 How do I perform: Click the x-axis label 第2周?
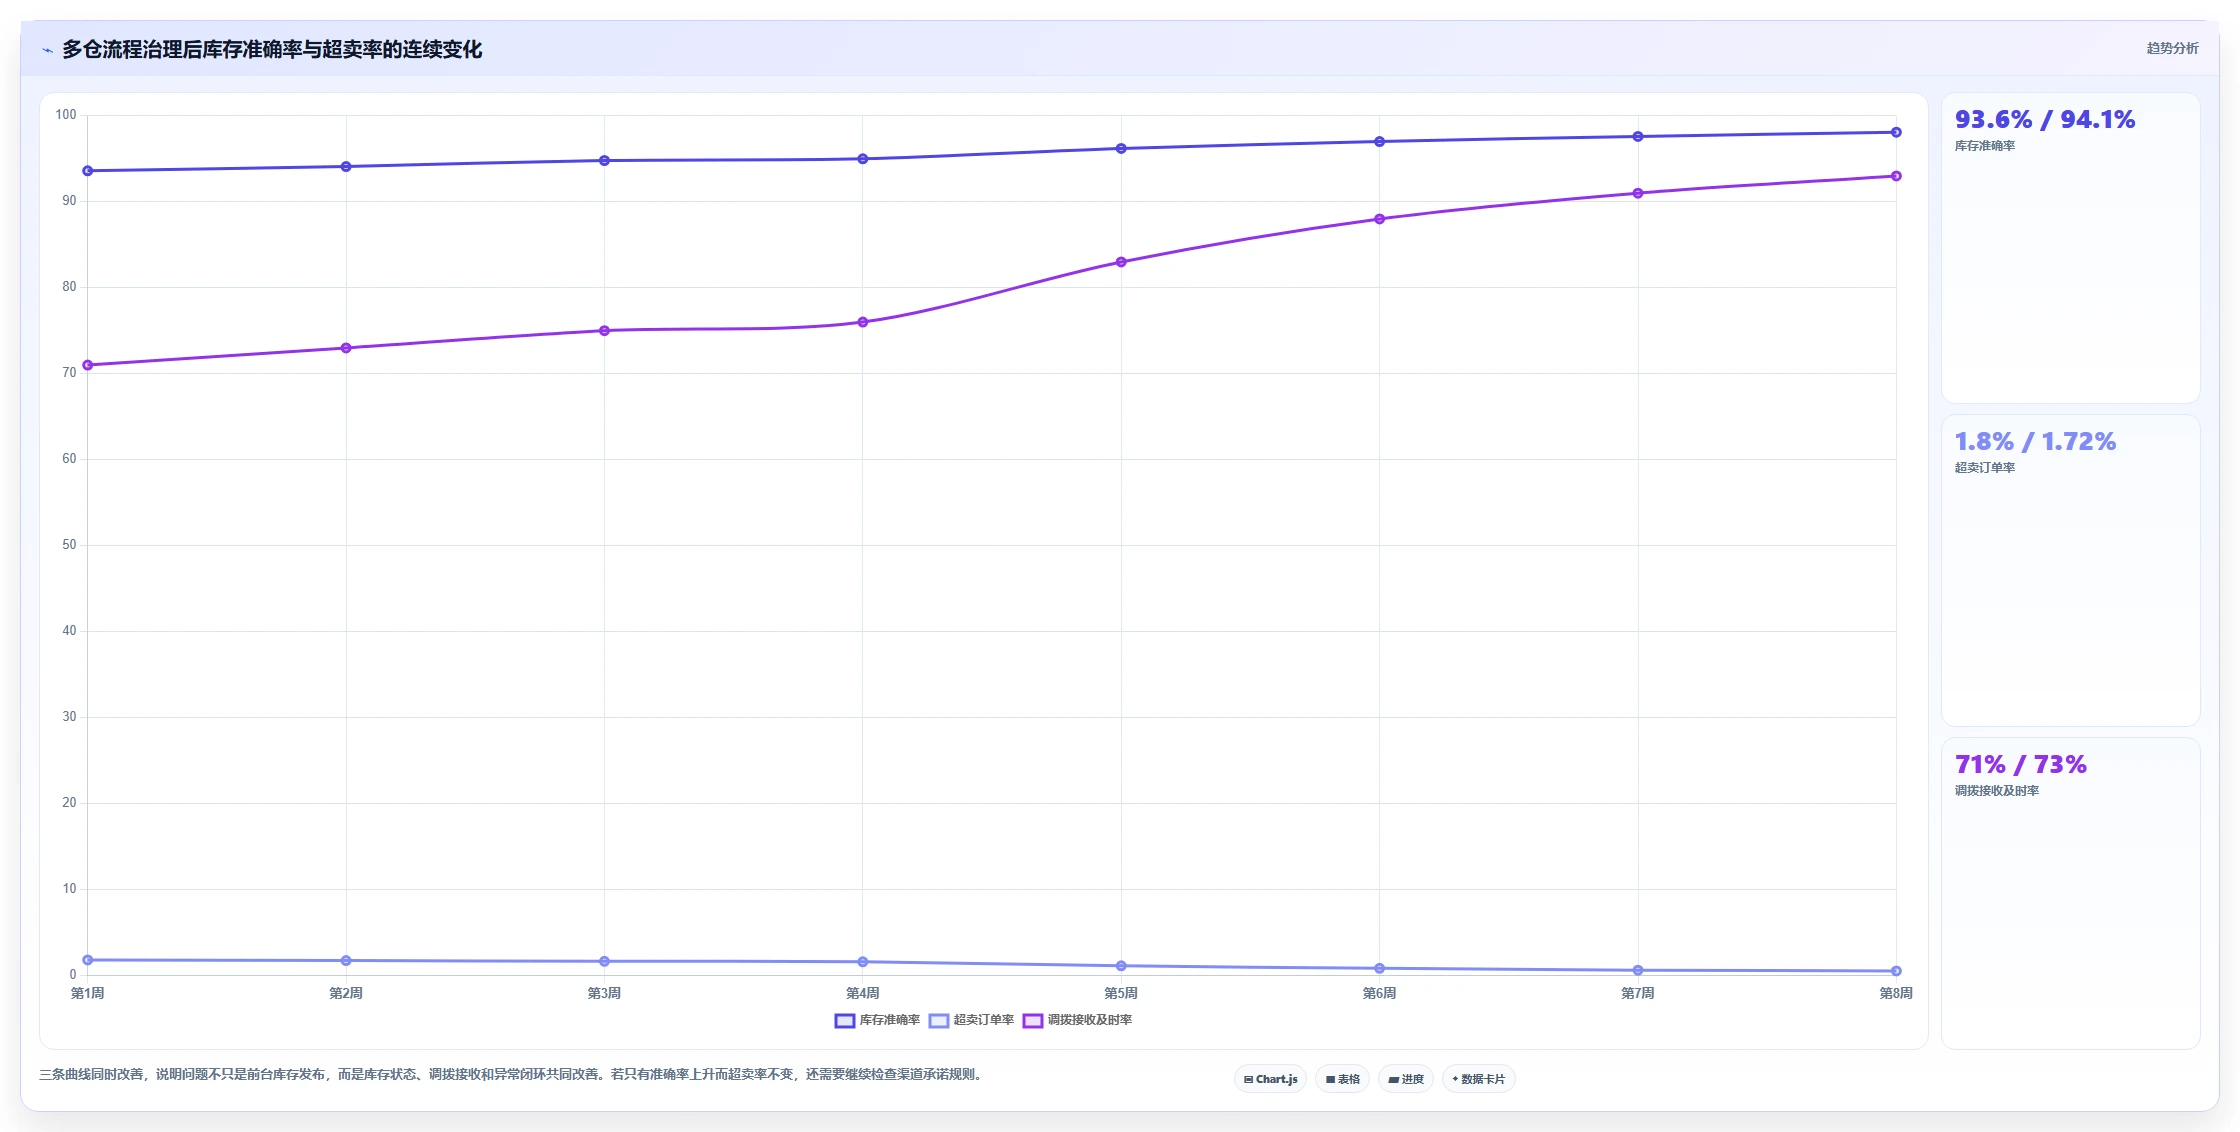[346, 993]
